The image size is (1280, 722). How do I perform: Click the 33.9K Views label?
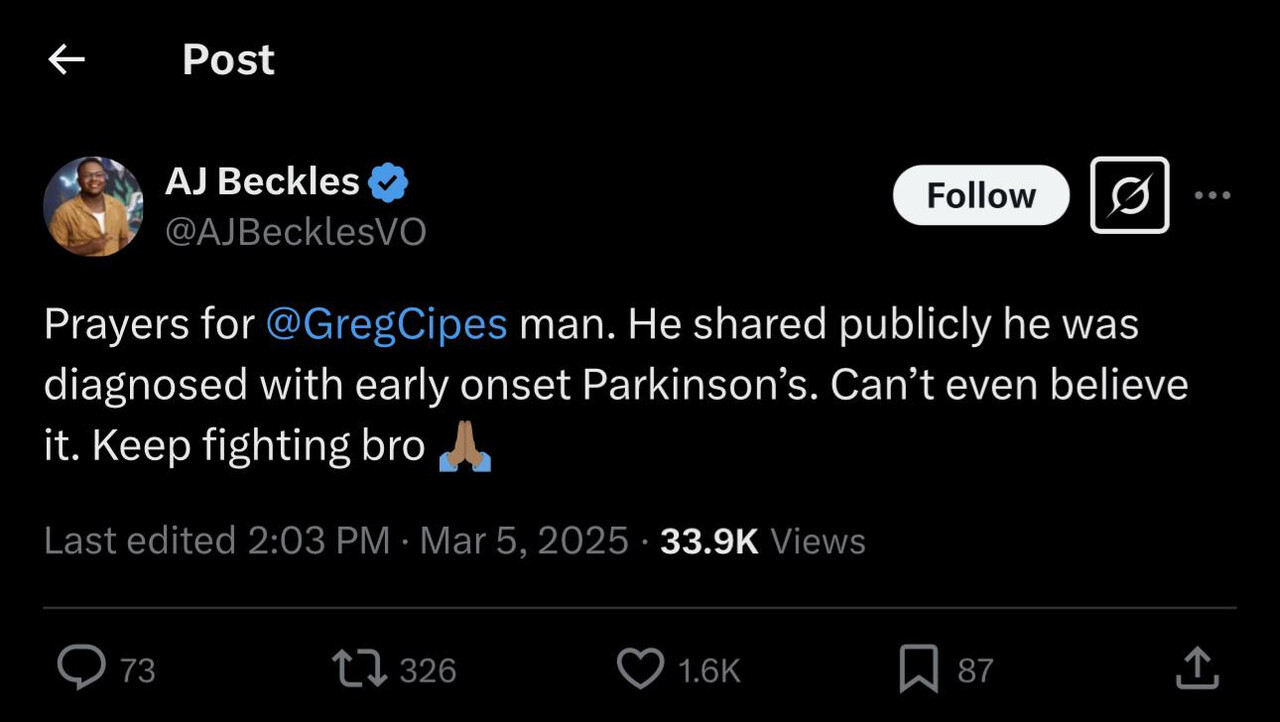click(x=763, y=541)
